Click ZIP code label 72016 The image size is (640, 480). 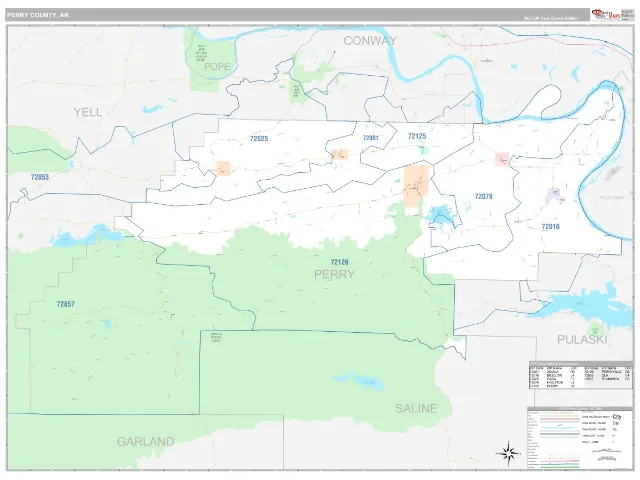coord(551,227)
